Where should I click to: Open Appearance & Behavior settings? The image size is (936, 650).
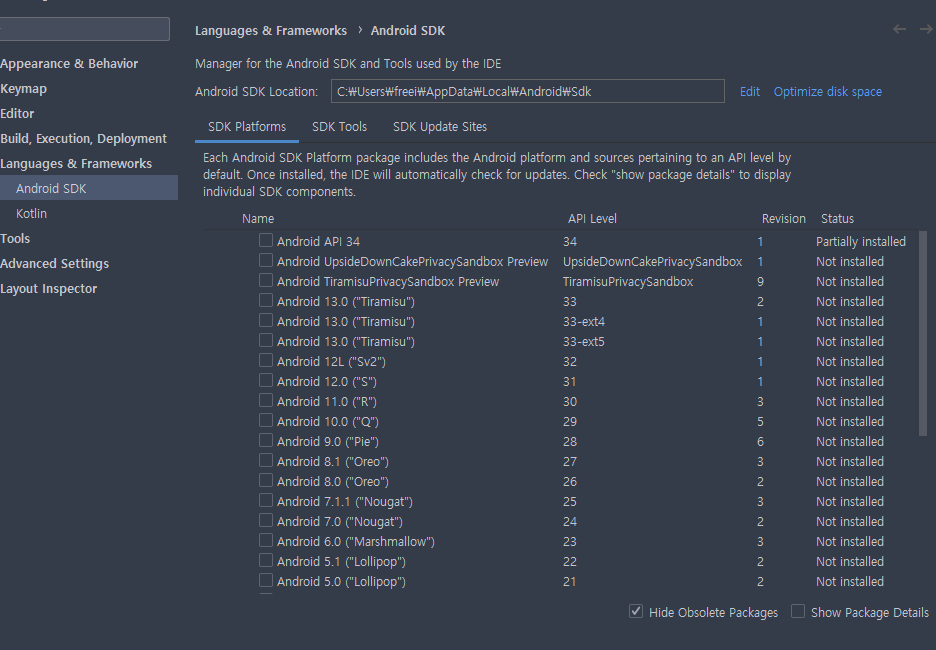[x=69, y=63]
